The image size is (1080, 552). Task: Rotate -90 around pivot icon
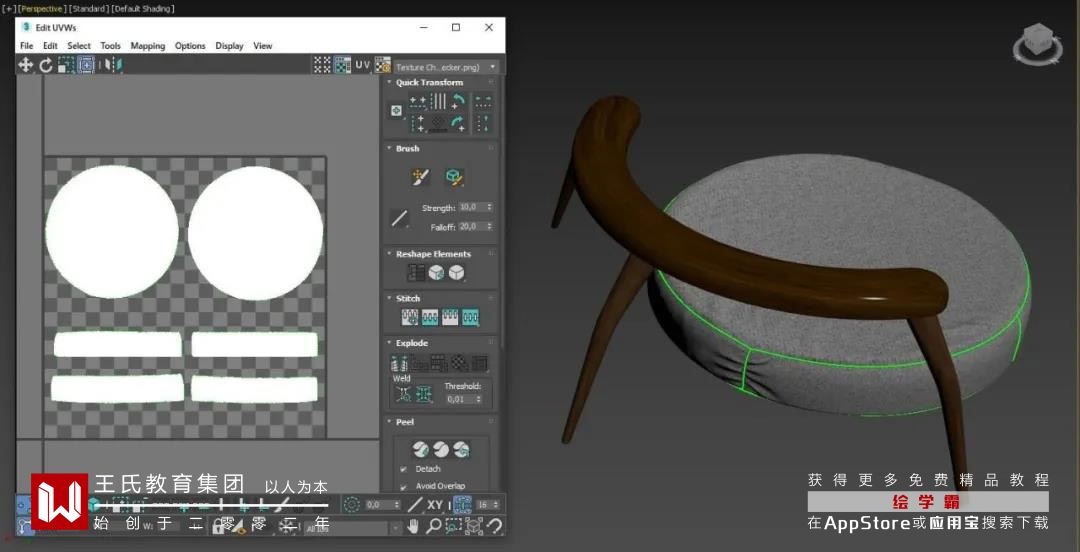pyautogui.click(x=458, y=102)
